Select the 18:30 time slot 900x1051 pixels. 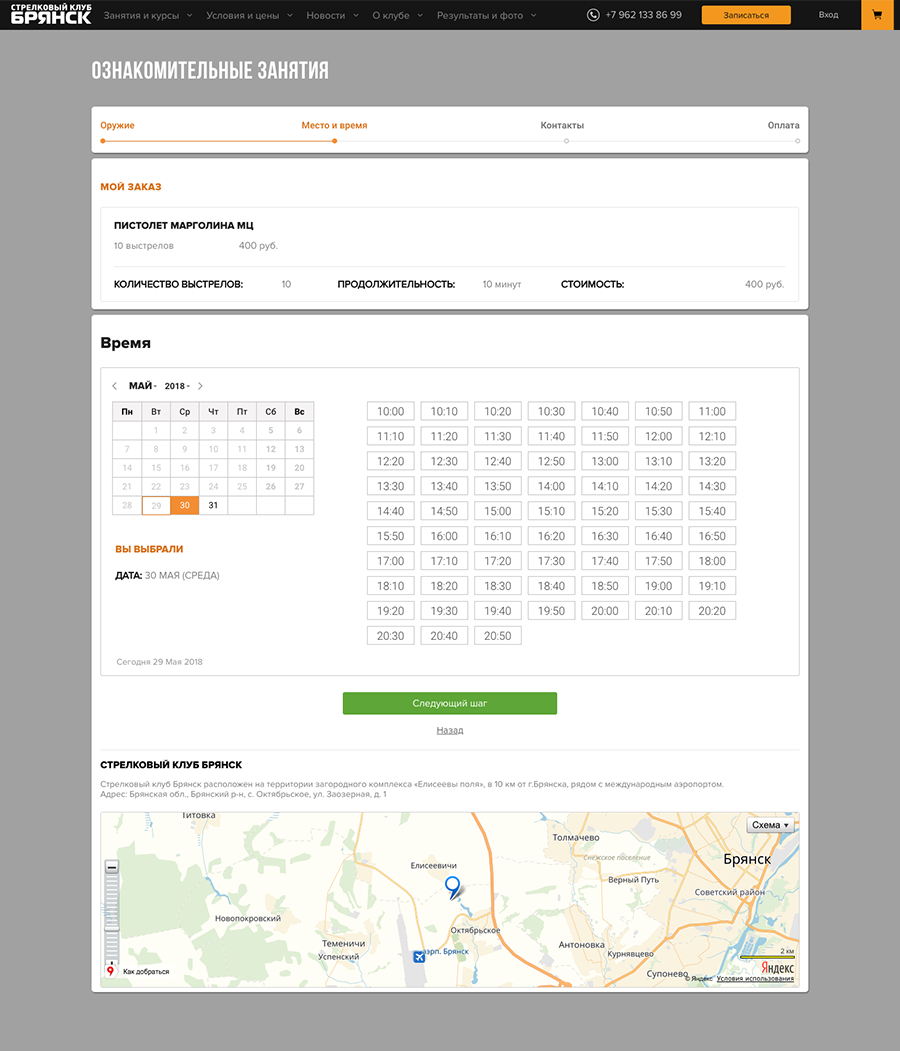498,586
